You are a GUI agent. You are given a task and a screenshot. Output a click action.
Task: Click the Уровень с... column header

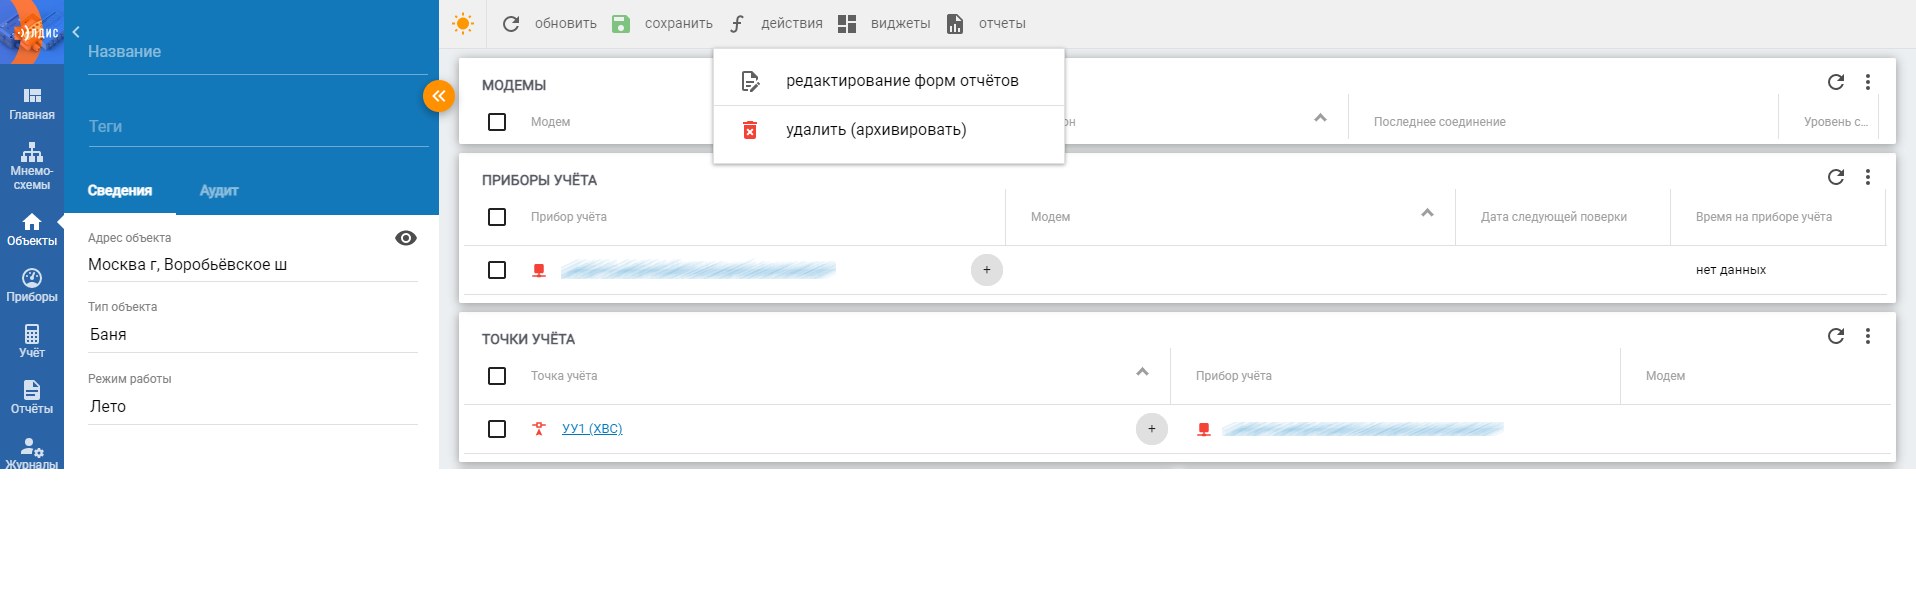pos(1836,122)
